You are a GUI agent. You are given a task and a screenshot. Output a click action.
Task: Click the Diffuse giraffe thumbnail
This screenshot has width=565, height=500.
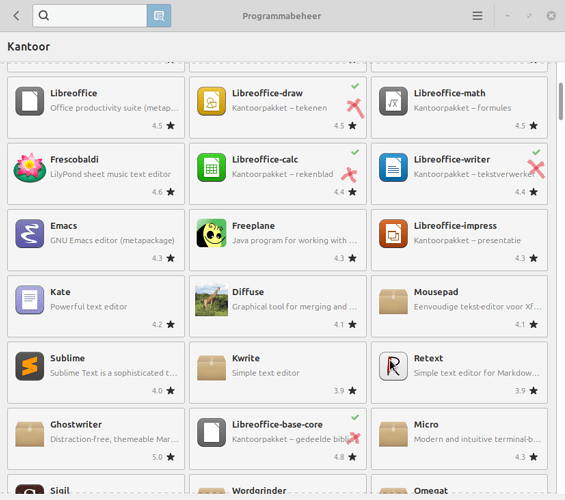212,300
